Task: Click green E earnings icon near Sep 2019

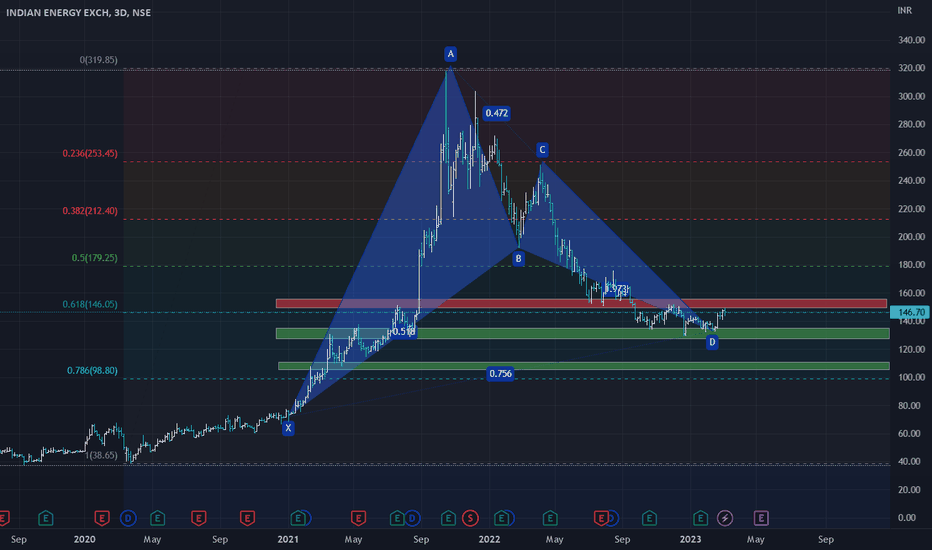Action: (45, 518)
